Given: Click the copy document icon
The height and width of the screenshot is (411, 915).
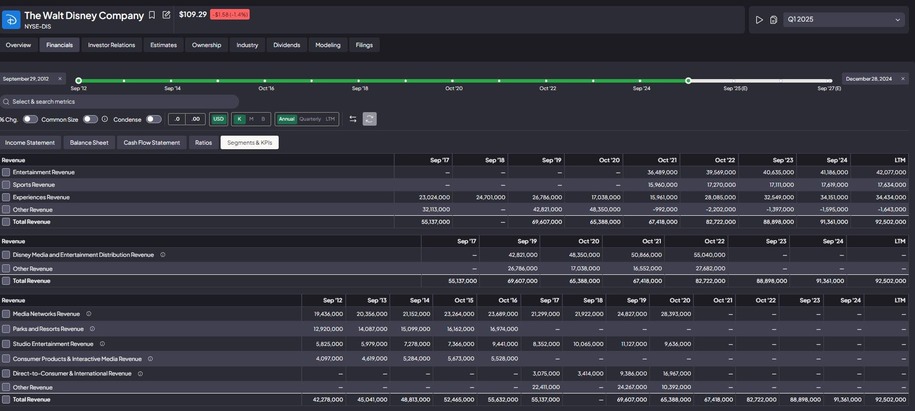Looking at the screenshot, I should point(773,20).
